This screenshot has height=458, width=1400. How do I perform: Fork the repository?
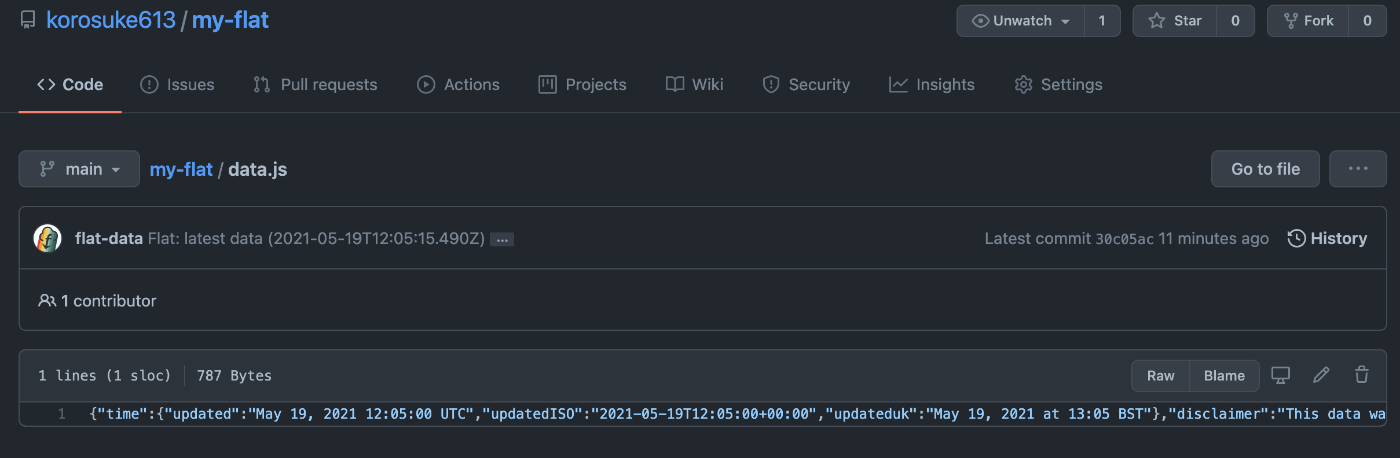coord(1307,21)
